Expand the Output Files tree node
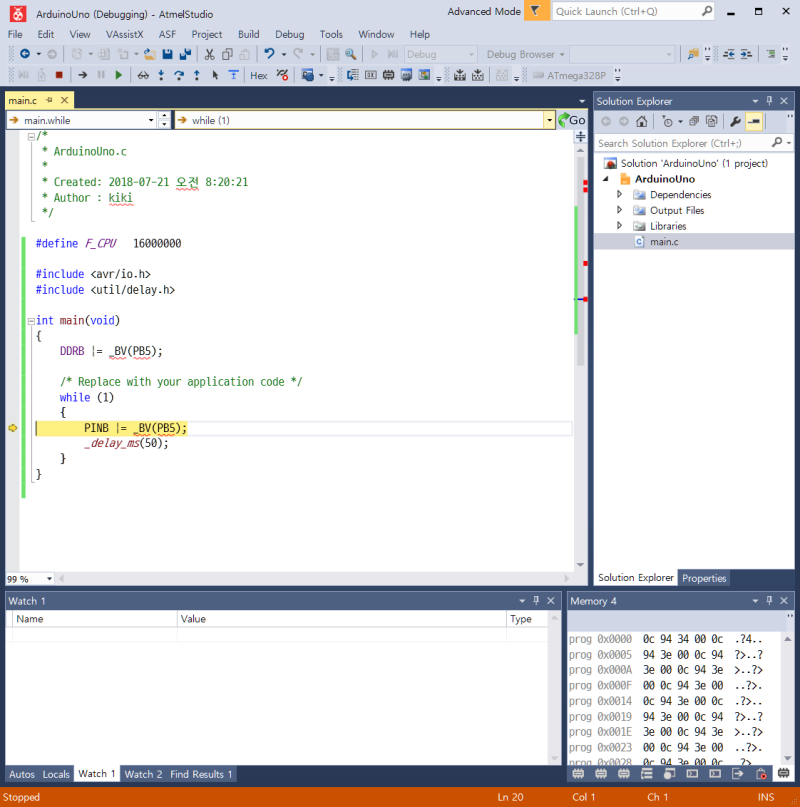 619,210
